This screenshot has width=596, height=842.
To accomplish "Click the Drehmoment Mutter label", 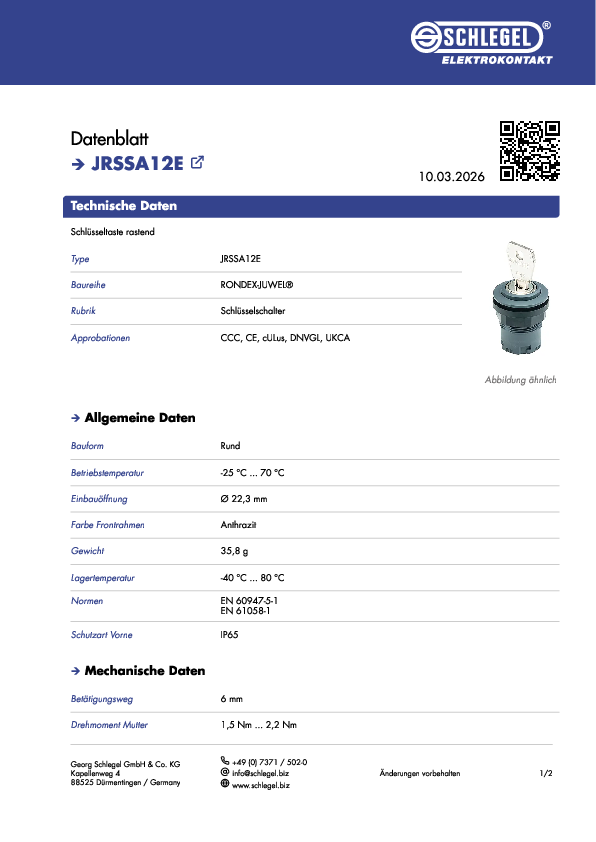I will 109,725.
